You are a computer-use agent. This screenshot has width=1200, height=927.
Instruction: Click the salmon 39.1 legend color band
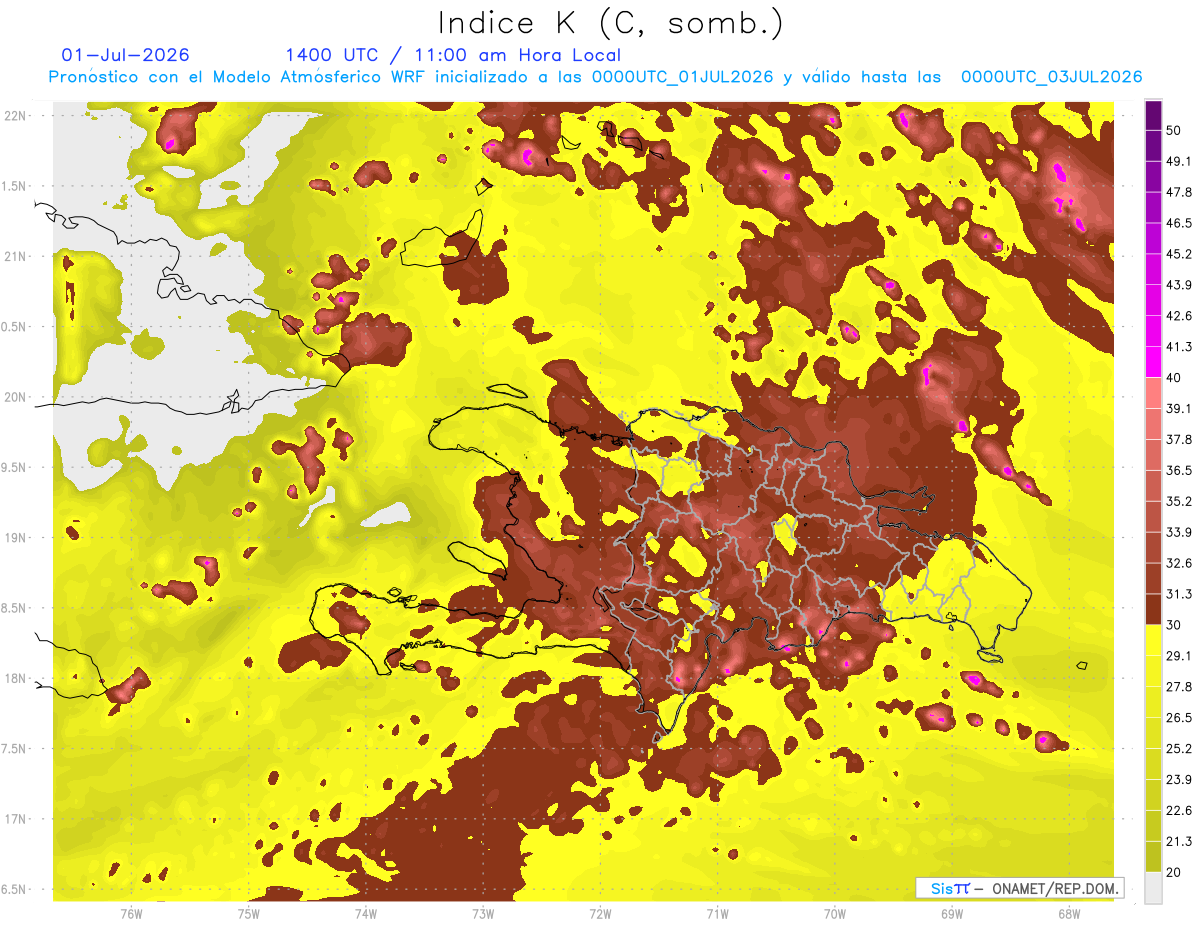point(1153,393)
